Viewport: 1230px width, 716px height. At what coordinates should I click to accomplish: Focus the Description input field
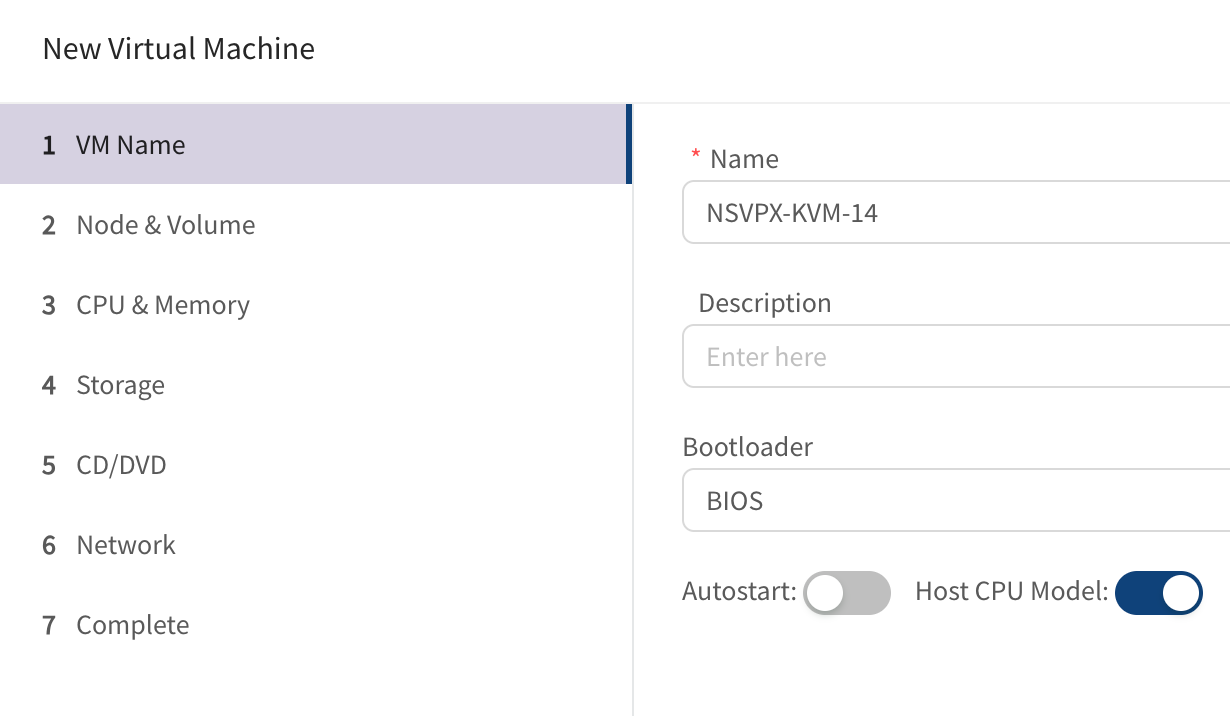pos(956,356)
